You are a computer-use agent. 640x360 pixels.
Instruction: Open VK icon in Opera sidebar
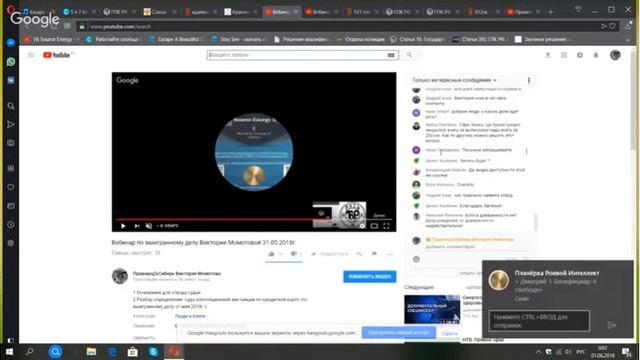[11, 80]
